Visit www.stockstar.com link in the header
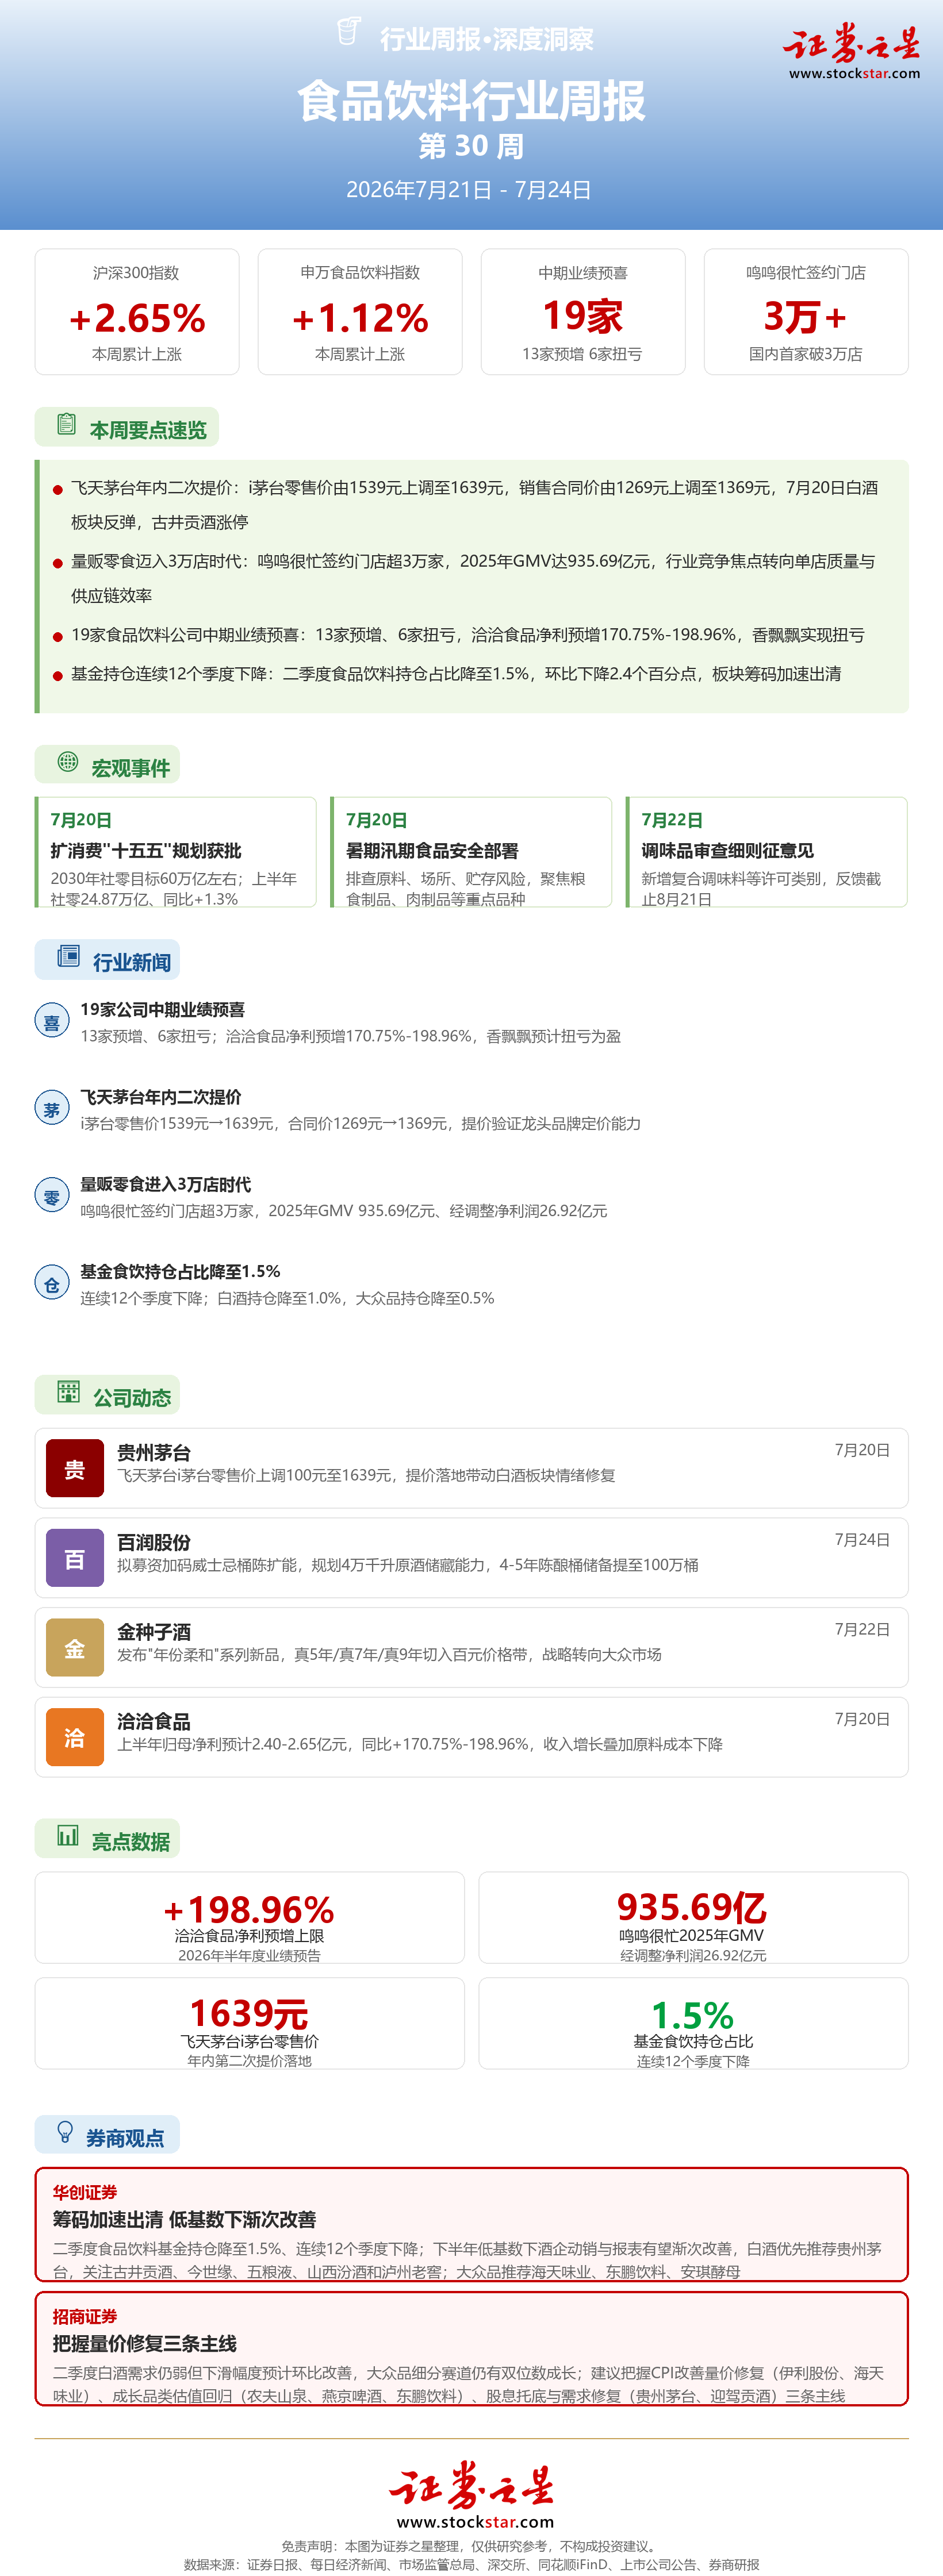943x2576 pixels. (854, 73)
